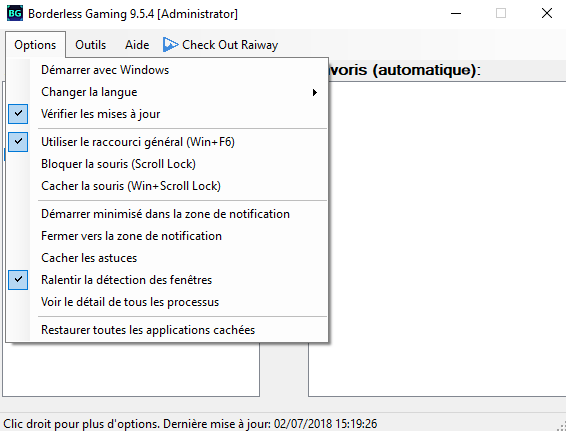Choose Cacher la souris (Win+Scroll Lock)
This screenshot has width=566, height=431.
click(x=167, y=186)
